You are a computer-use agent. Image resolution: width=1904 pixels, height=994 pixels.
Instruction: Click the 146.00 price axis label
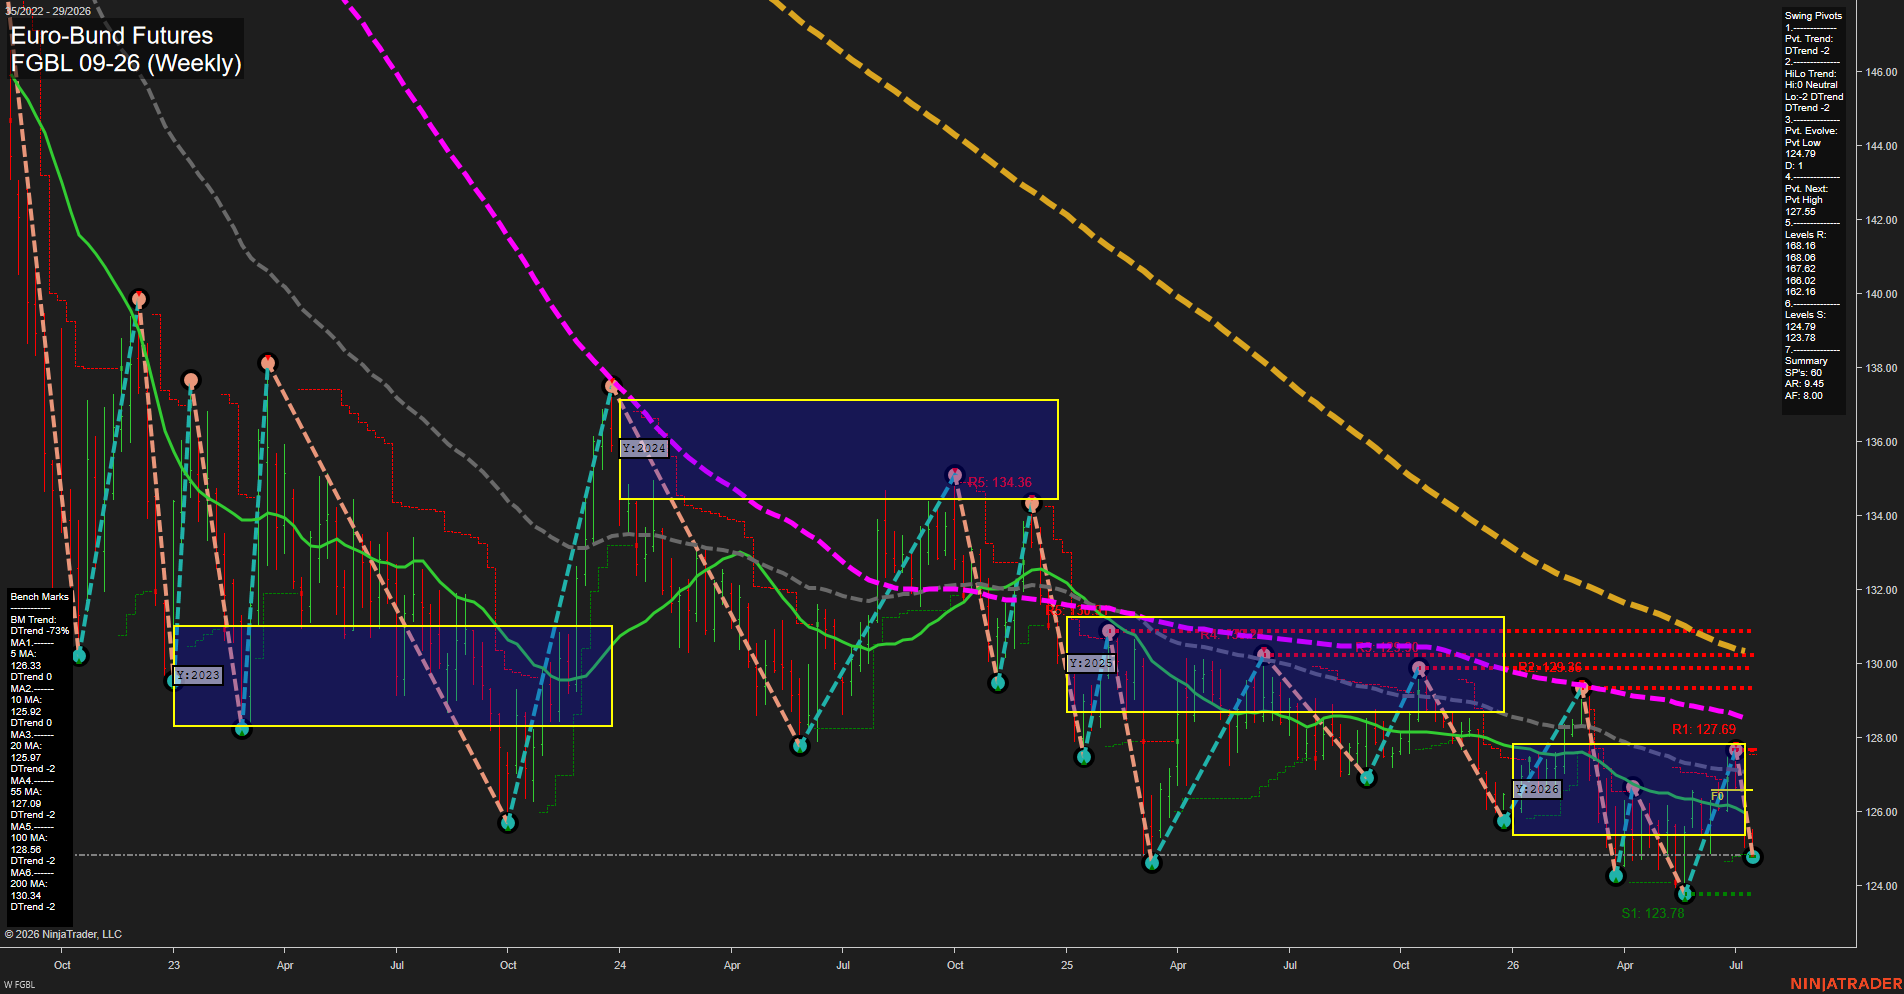(1881, 72)
